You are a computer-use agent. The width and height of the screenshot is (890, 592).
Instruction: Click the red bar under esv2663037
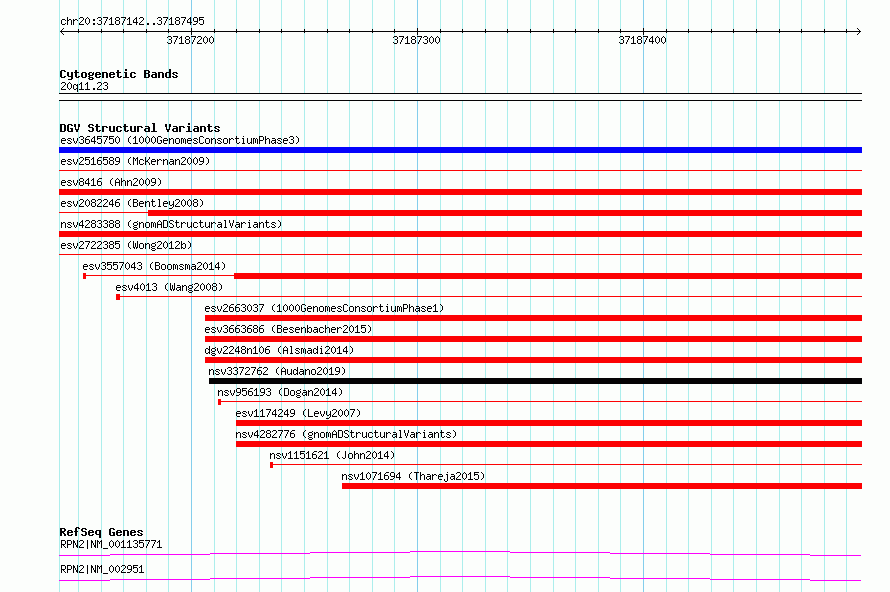point(534,318)
